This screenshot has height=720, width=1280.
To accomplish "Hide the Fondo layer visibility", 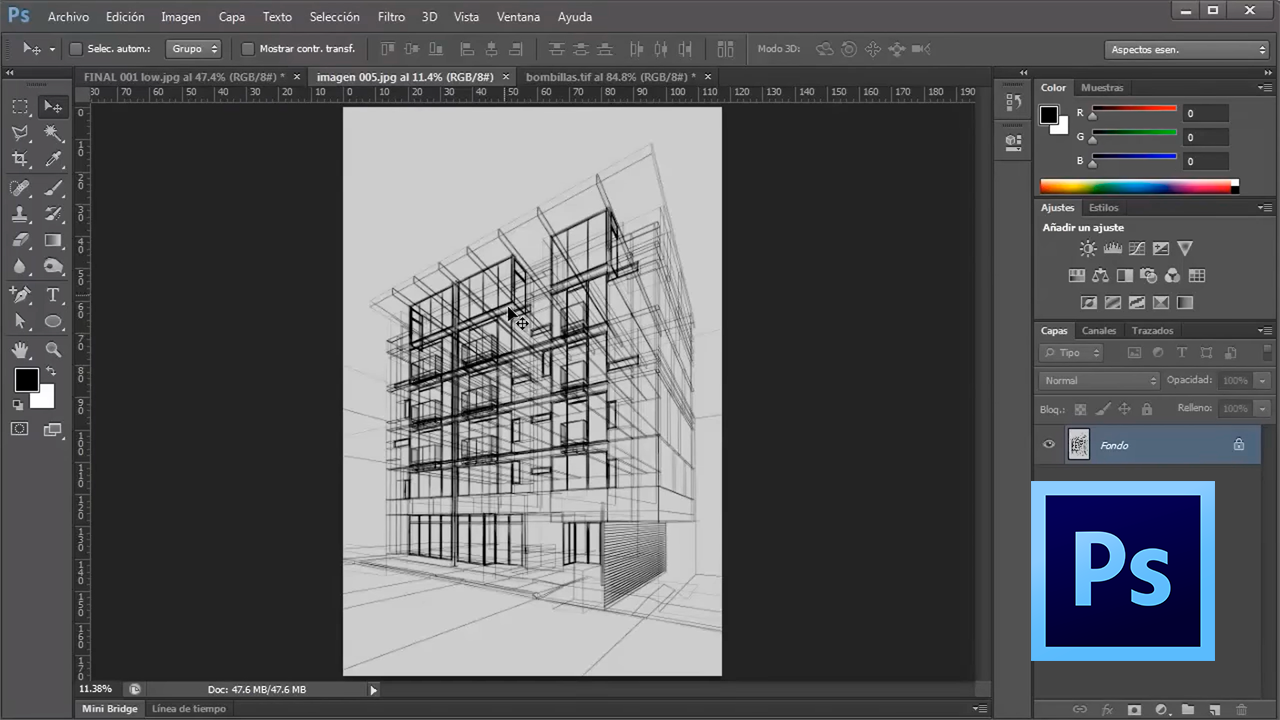I will point(1049,445).
